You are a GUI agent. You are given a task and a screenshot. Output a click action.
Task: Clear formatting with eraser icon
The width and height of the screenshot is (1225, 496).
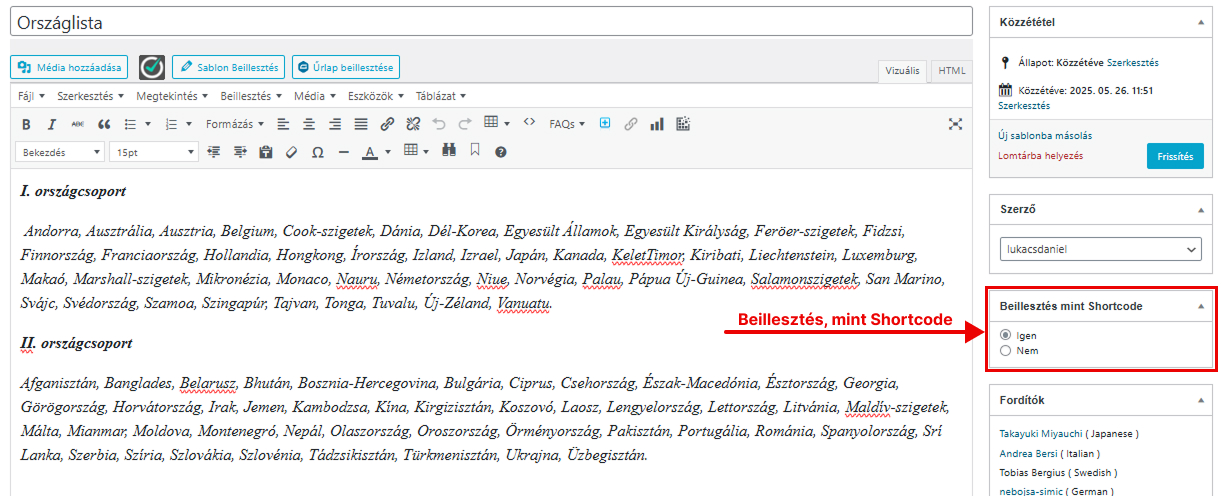pyautogui.click(x=292, y=152)
